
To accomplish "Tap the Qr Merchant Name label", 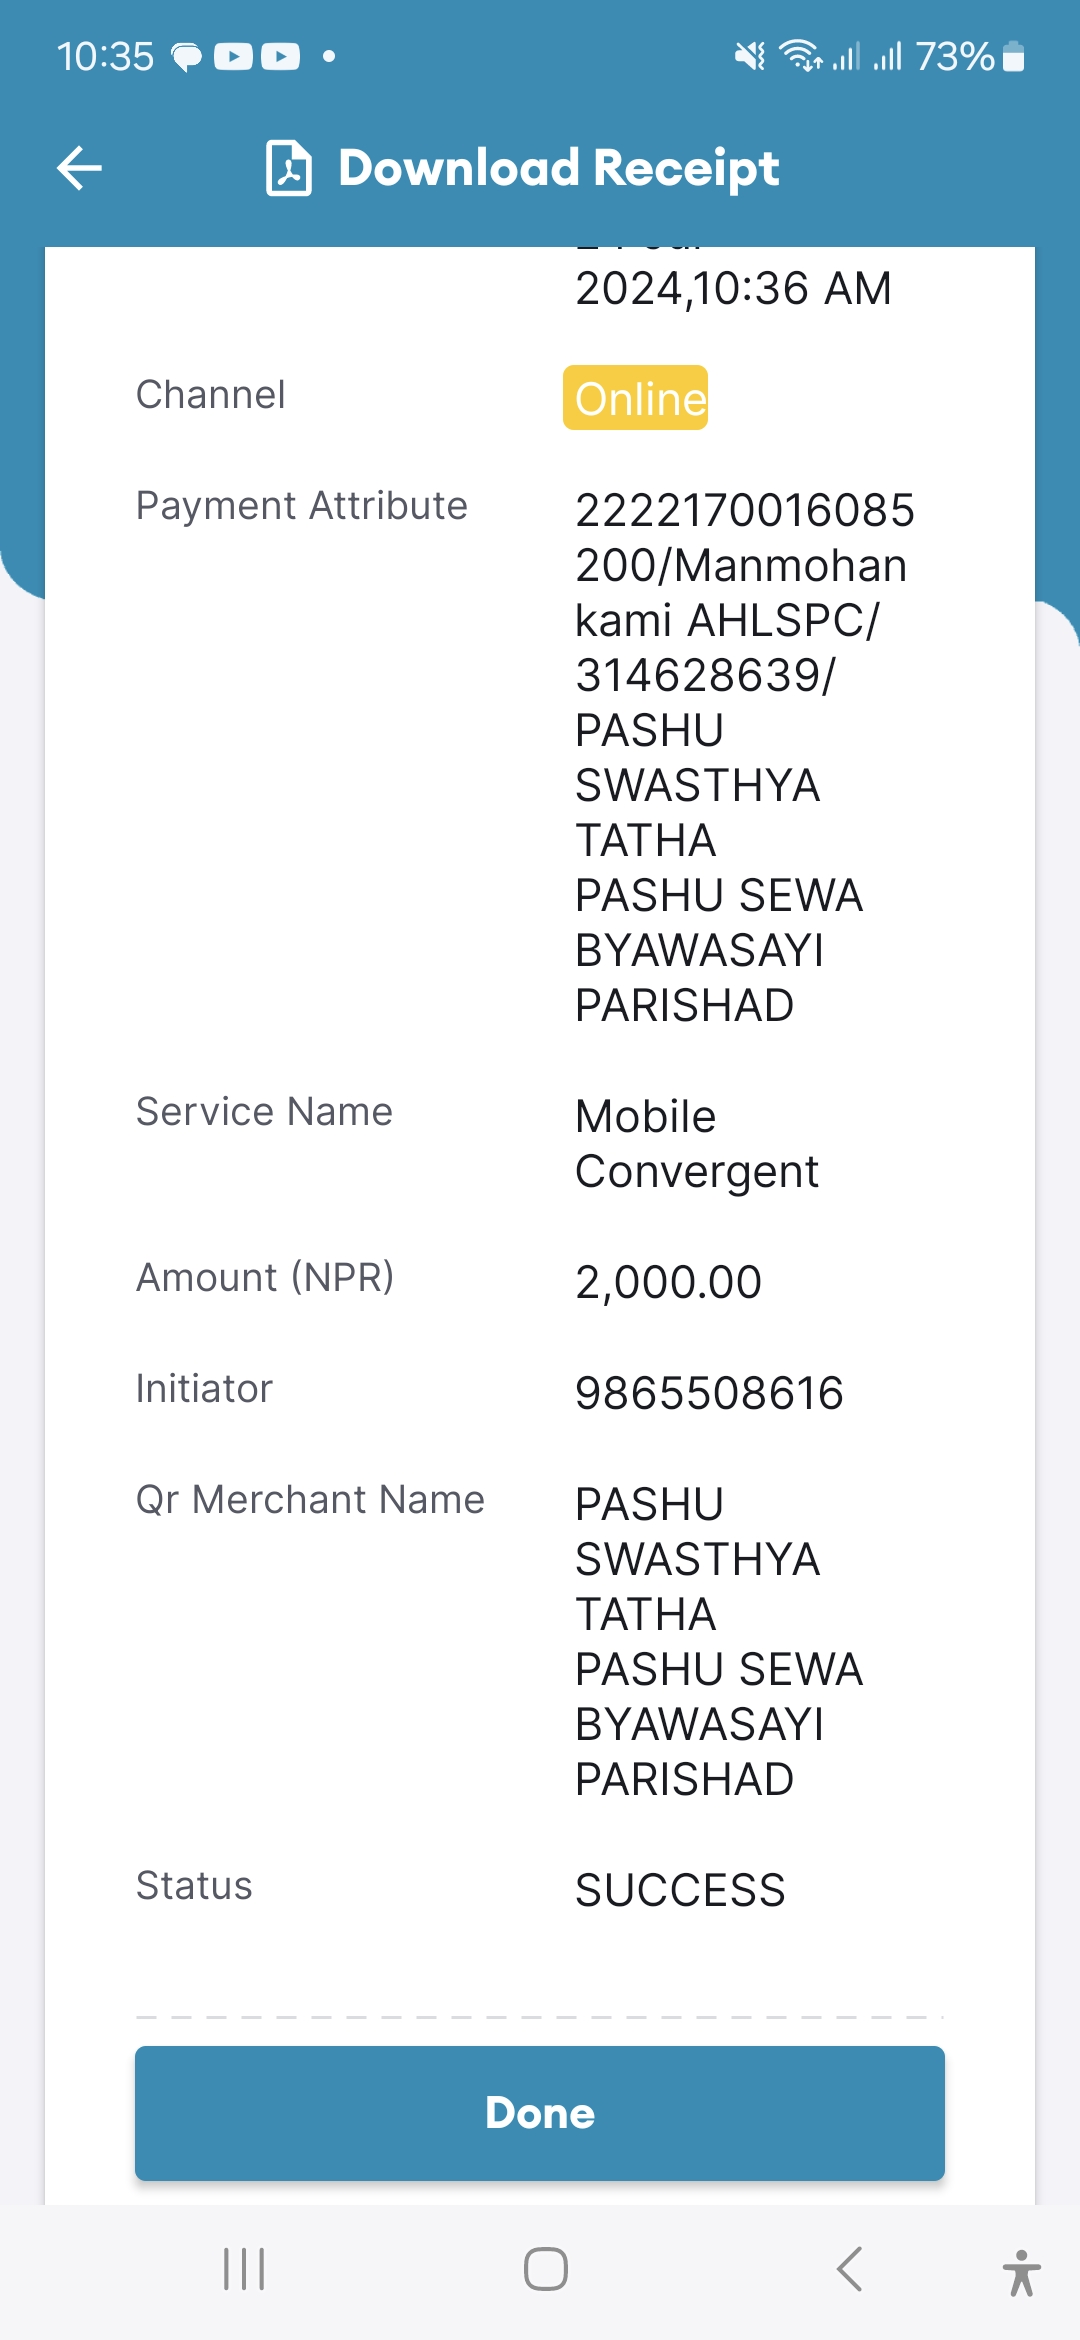I will point(310,1500).
